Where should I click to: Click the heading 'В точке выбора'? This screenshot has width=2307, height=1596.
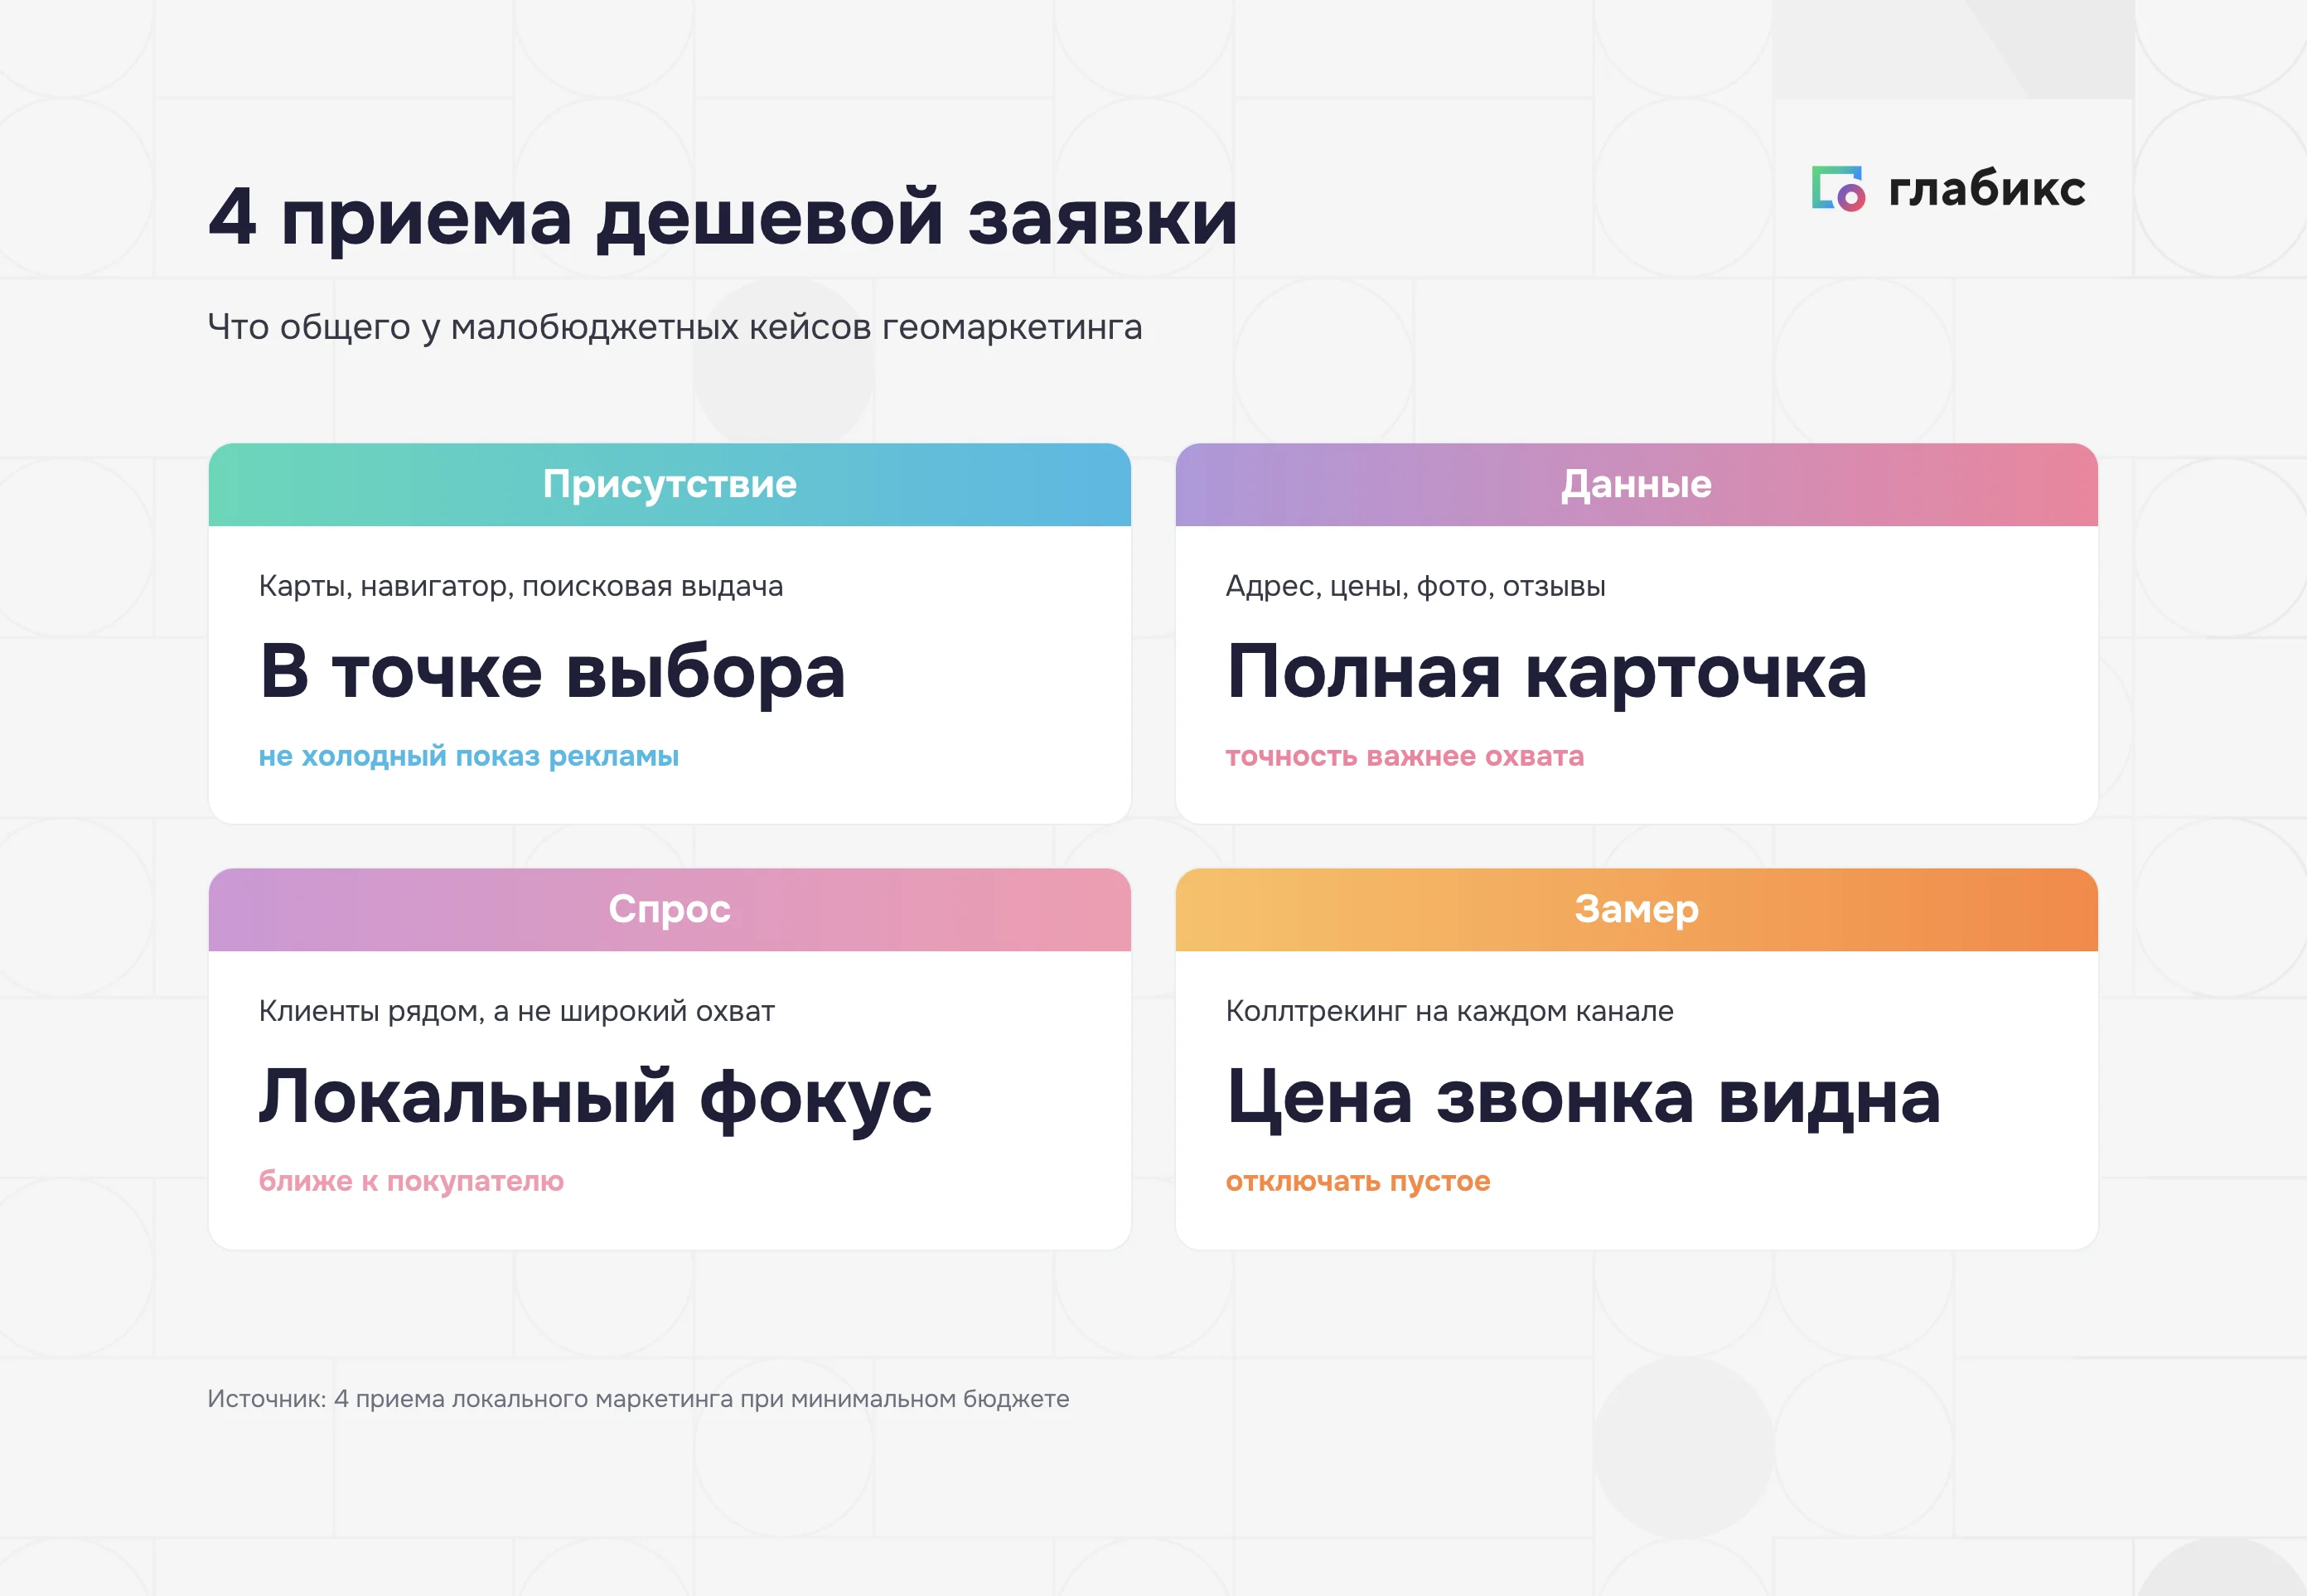(553, 672)
